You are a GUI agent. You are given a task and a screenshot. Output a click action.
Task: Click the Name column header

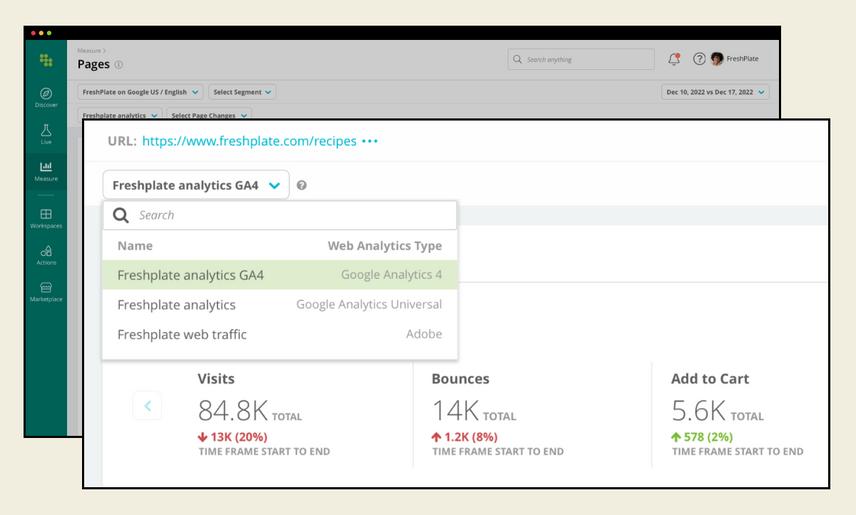(135, 246)
